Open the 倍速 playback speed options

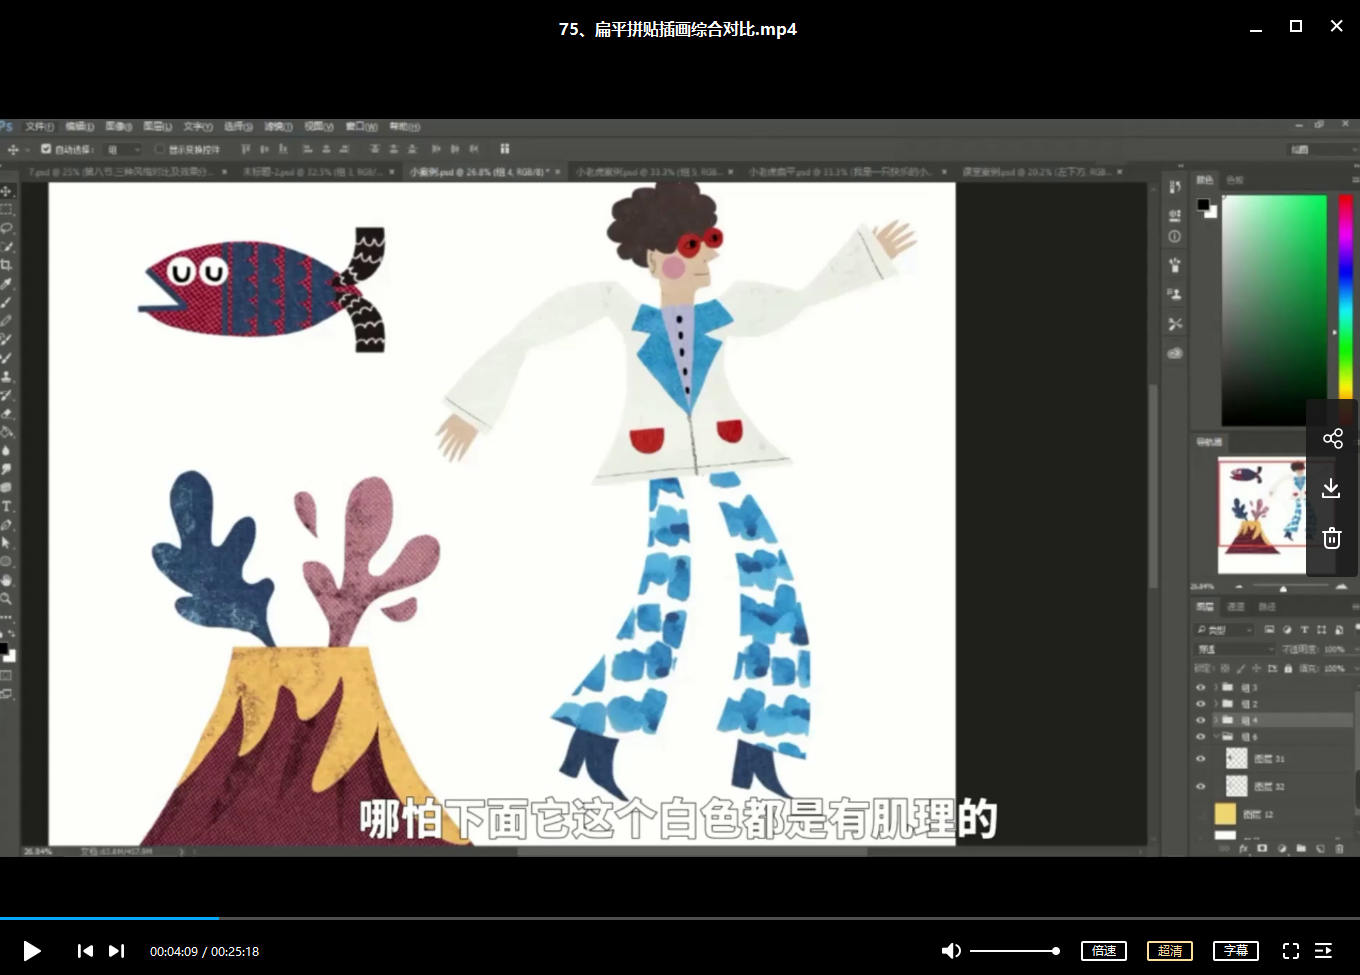point(1104,951)
